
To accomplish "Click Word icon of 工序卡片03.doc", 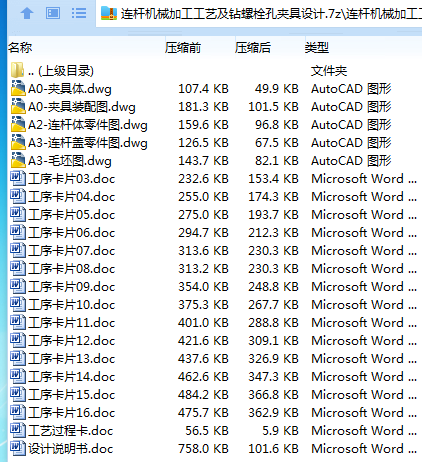I will coord(18,178).
